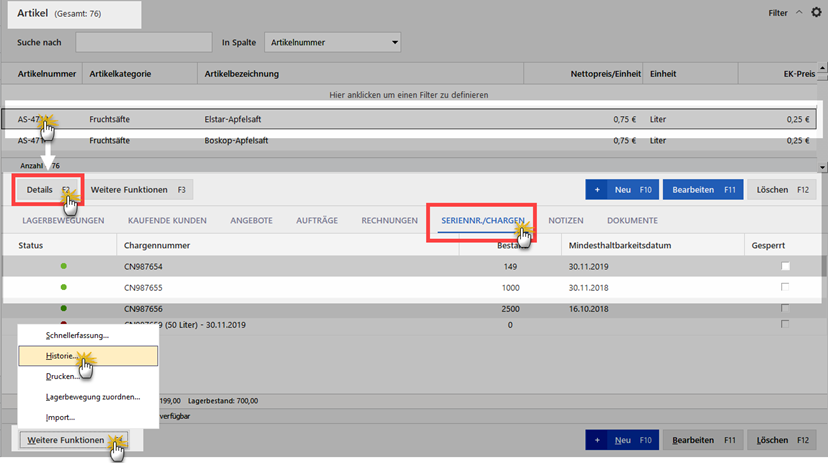
Task: Sort by Artikelnummer column header
Action: 47,74
